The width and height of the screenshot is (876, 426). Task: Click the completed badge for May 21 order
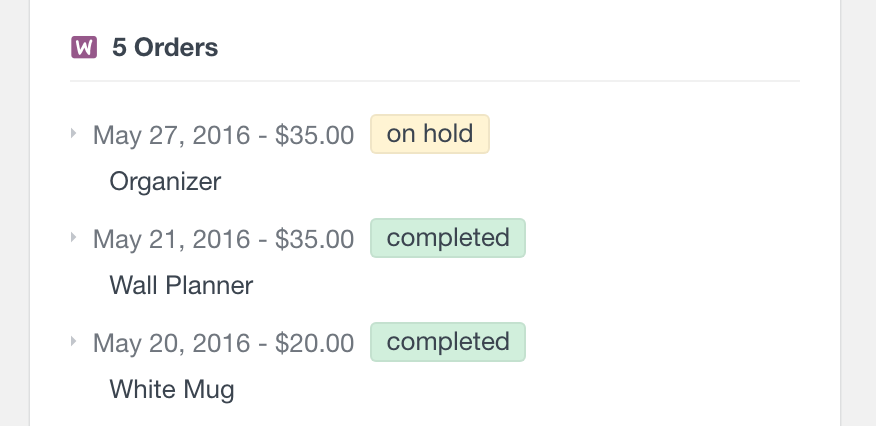447,238
